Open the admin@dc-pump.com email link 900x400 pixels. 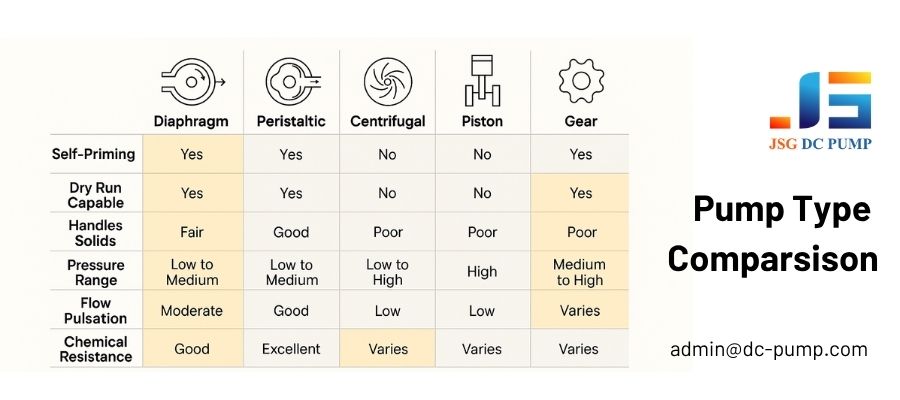click(x=769, y=349)
